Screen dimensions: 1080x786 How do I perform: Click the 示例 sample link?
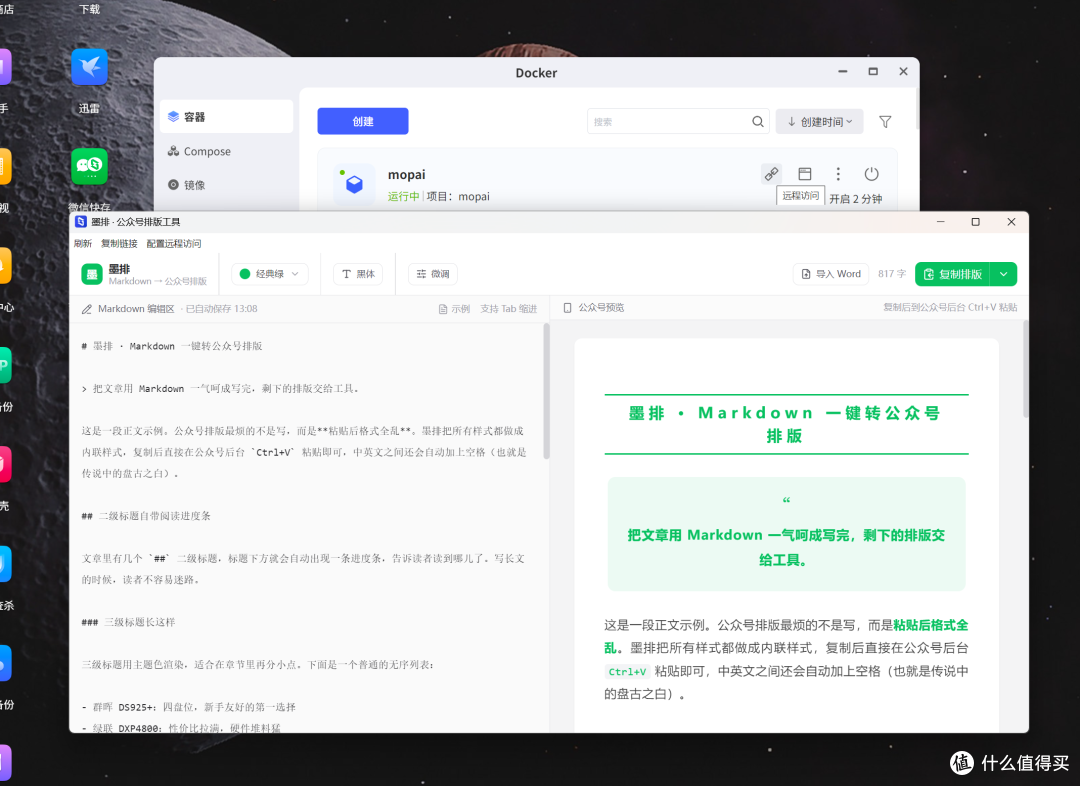[455, 309]
